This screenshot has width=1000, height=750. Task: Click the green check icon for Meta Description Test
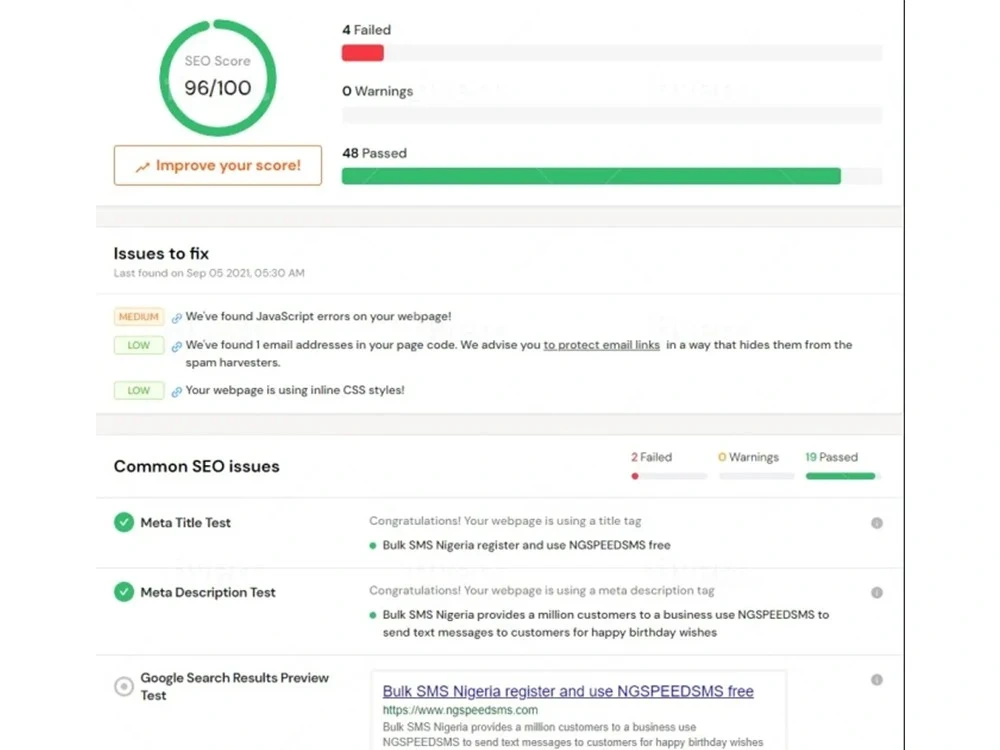coord(124,592)
